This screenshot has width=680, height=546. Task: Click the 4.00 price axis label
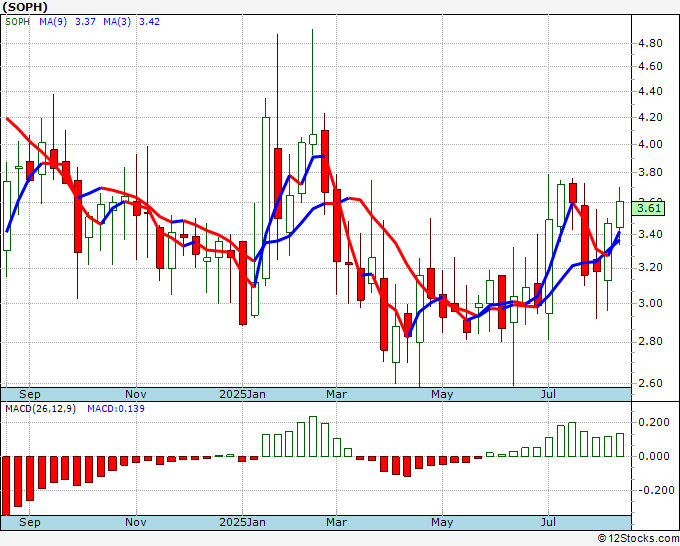[x=650, y=144]
